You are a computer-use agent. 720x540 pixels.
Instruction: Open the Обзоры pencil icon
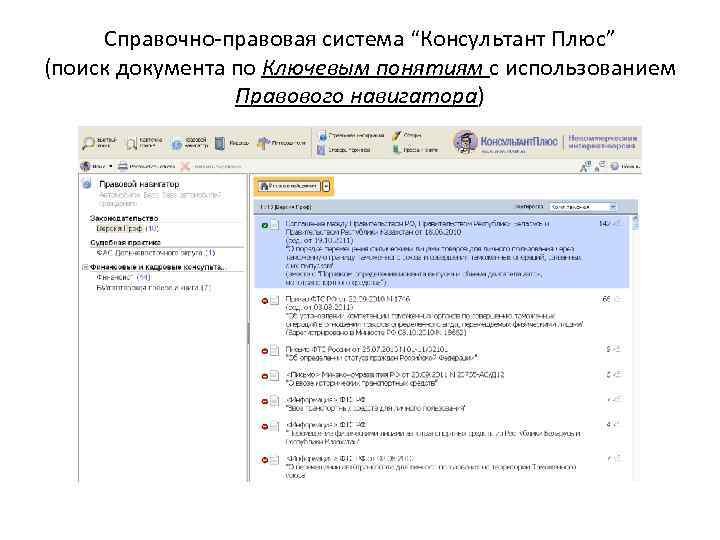(397, 135)
